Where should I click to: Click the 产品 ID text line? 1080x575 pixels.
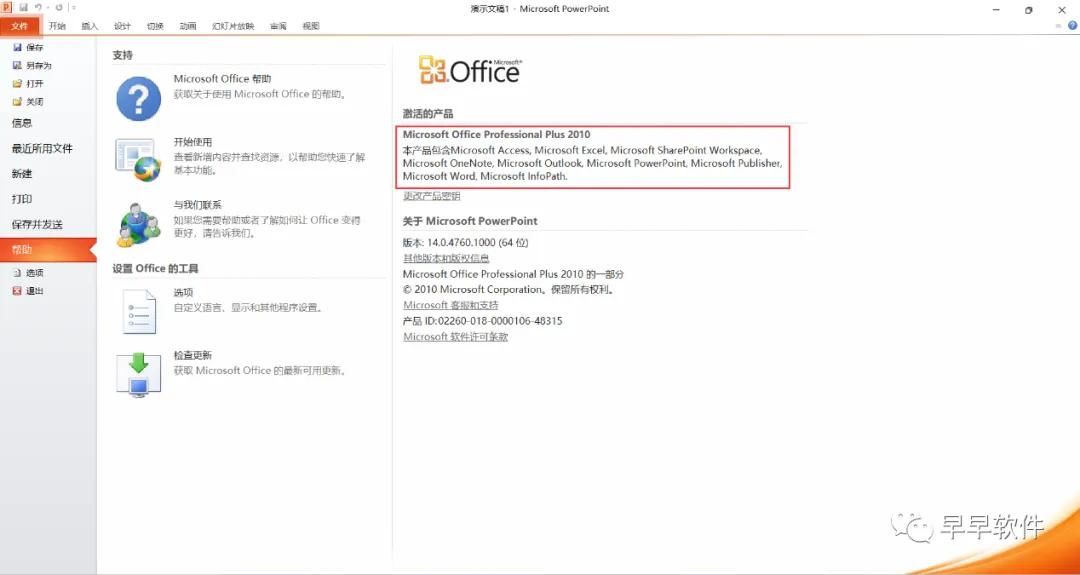pos(483,321)
